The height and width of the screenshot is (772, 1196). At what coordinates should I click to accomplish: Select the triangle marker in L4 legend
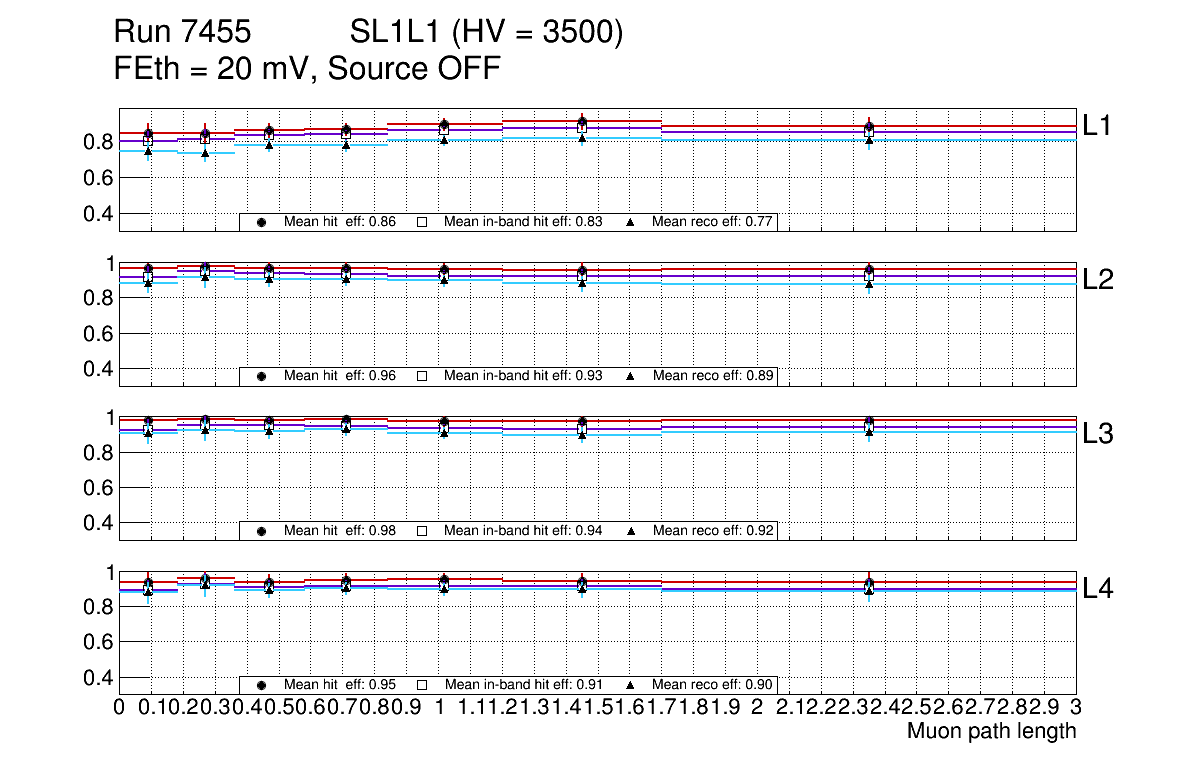click(631, 685)
